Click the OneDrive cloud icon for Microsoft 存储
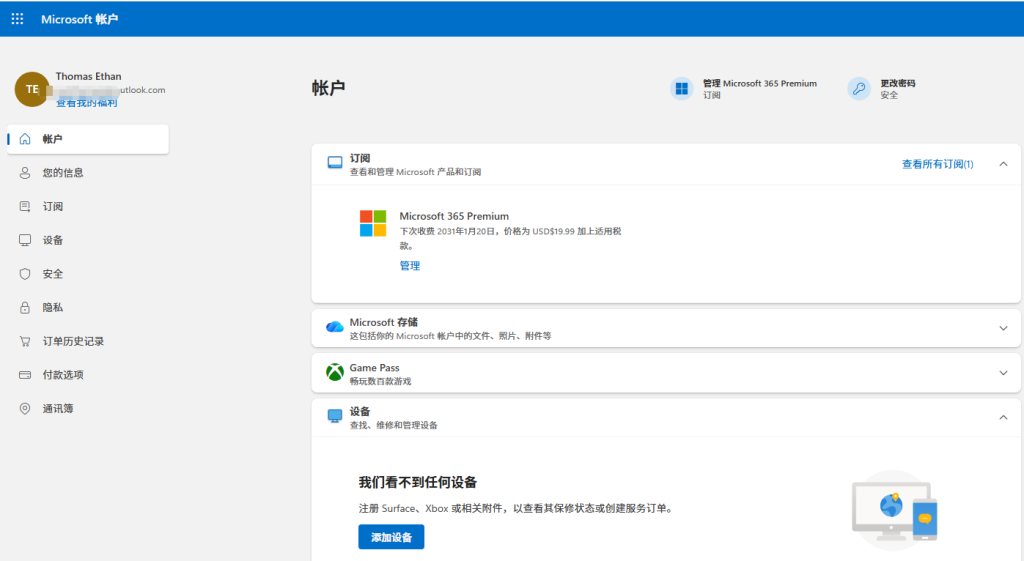Image resolution: width=1024 pixels, height=561 pixels. coord(335,328)
